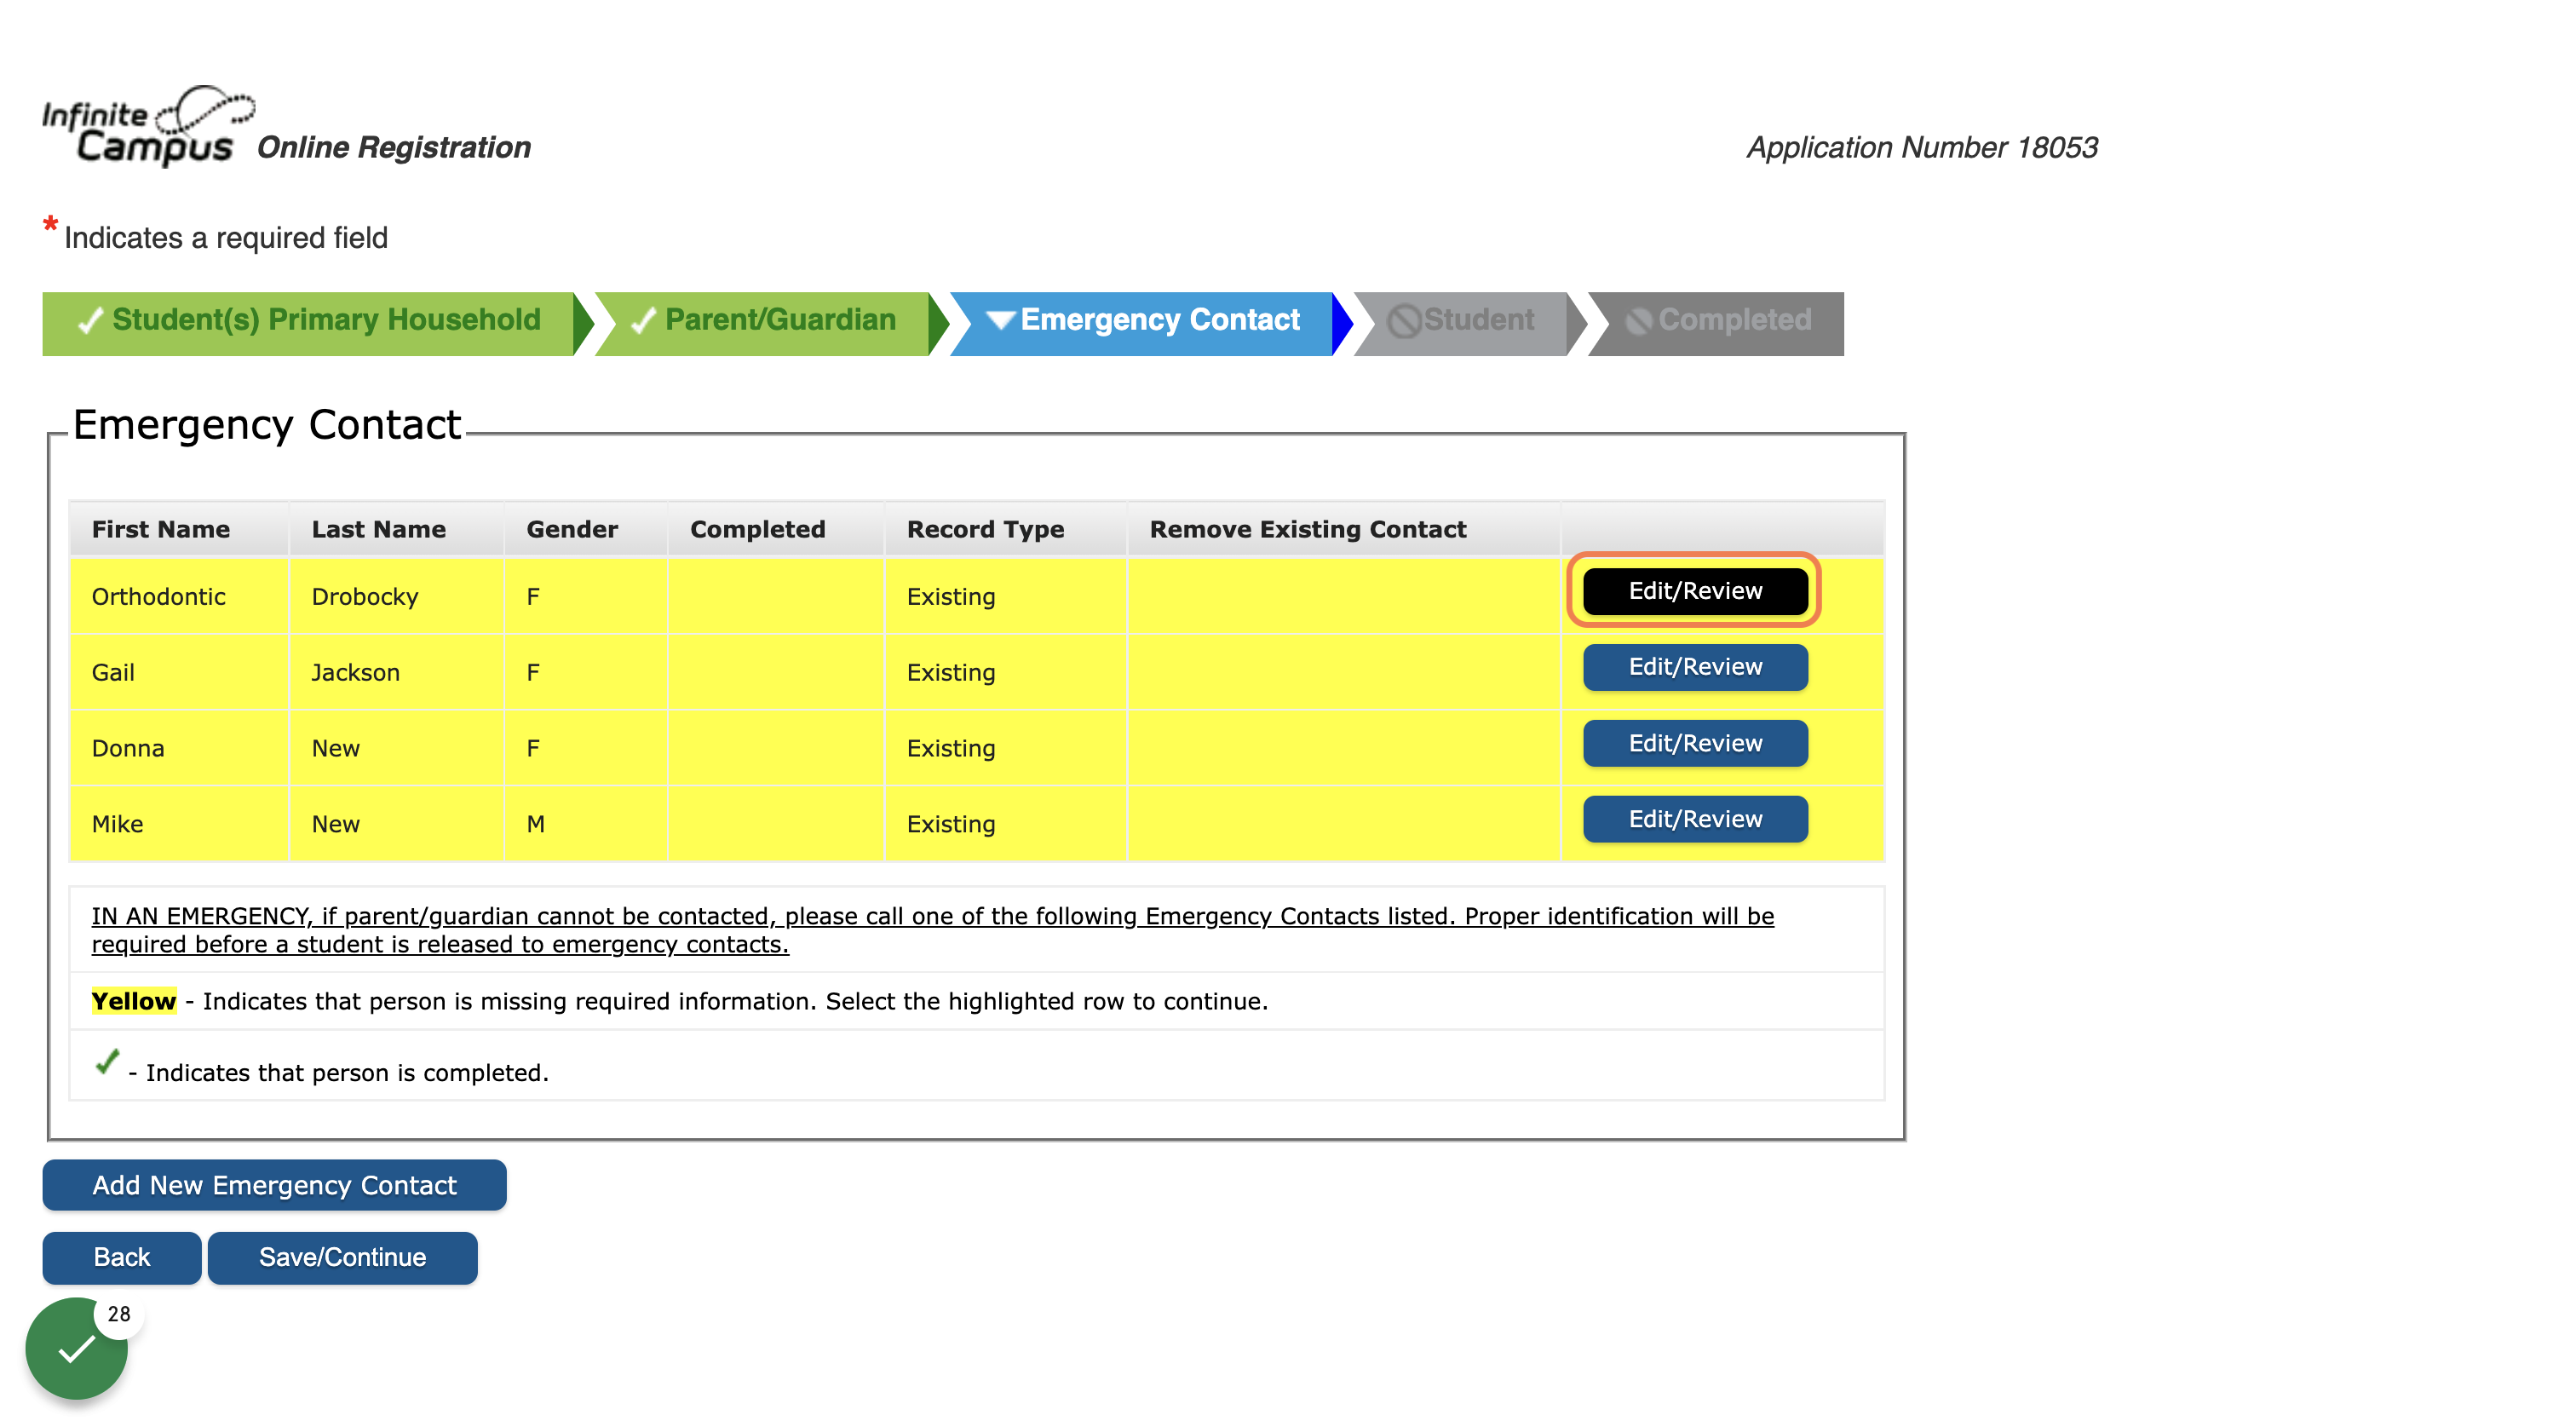
Task: Click the highlighted Yellow legend label
Action: point(134,1001)
